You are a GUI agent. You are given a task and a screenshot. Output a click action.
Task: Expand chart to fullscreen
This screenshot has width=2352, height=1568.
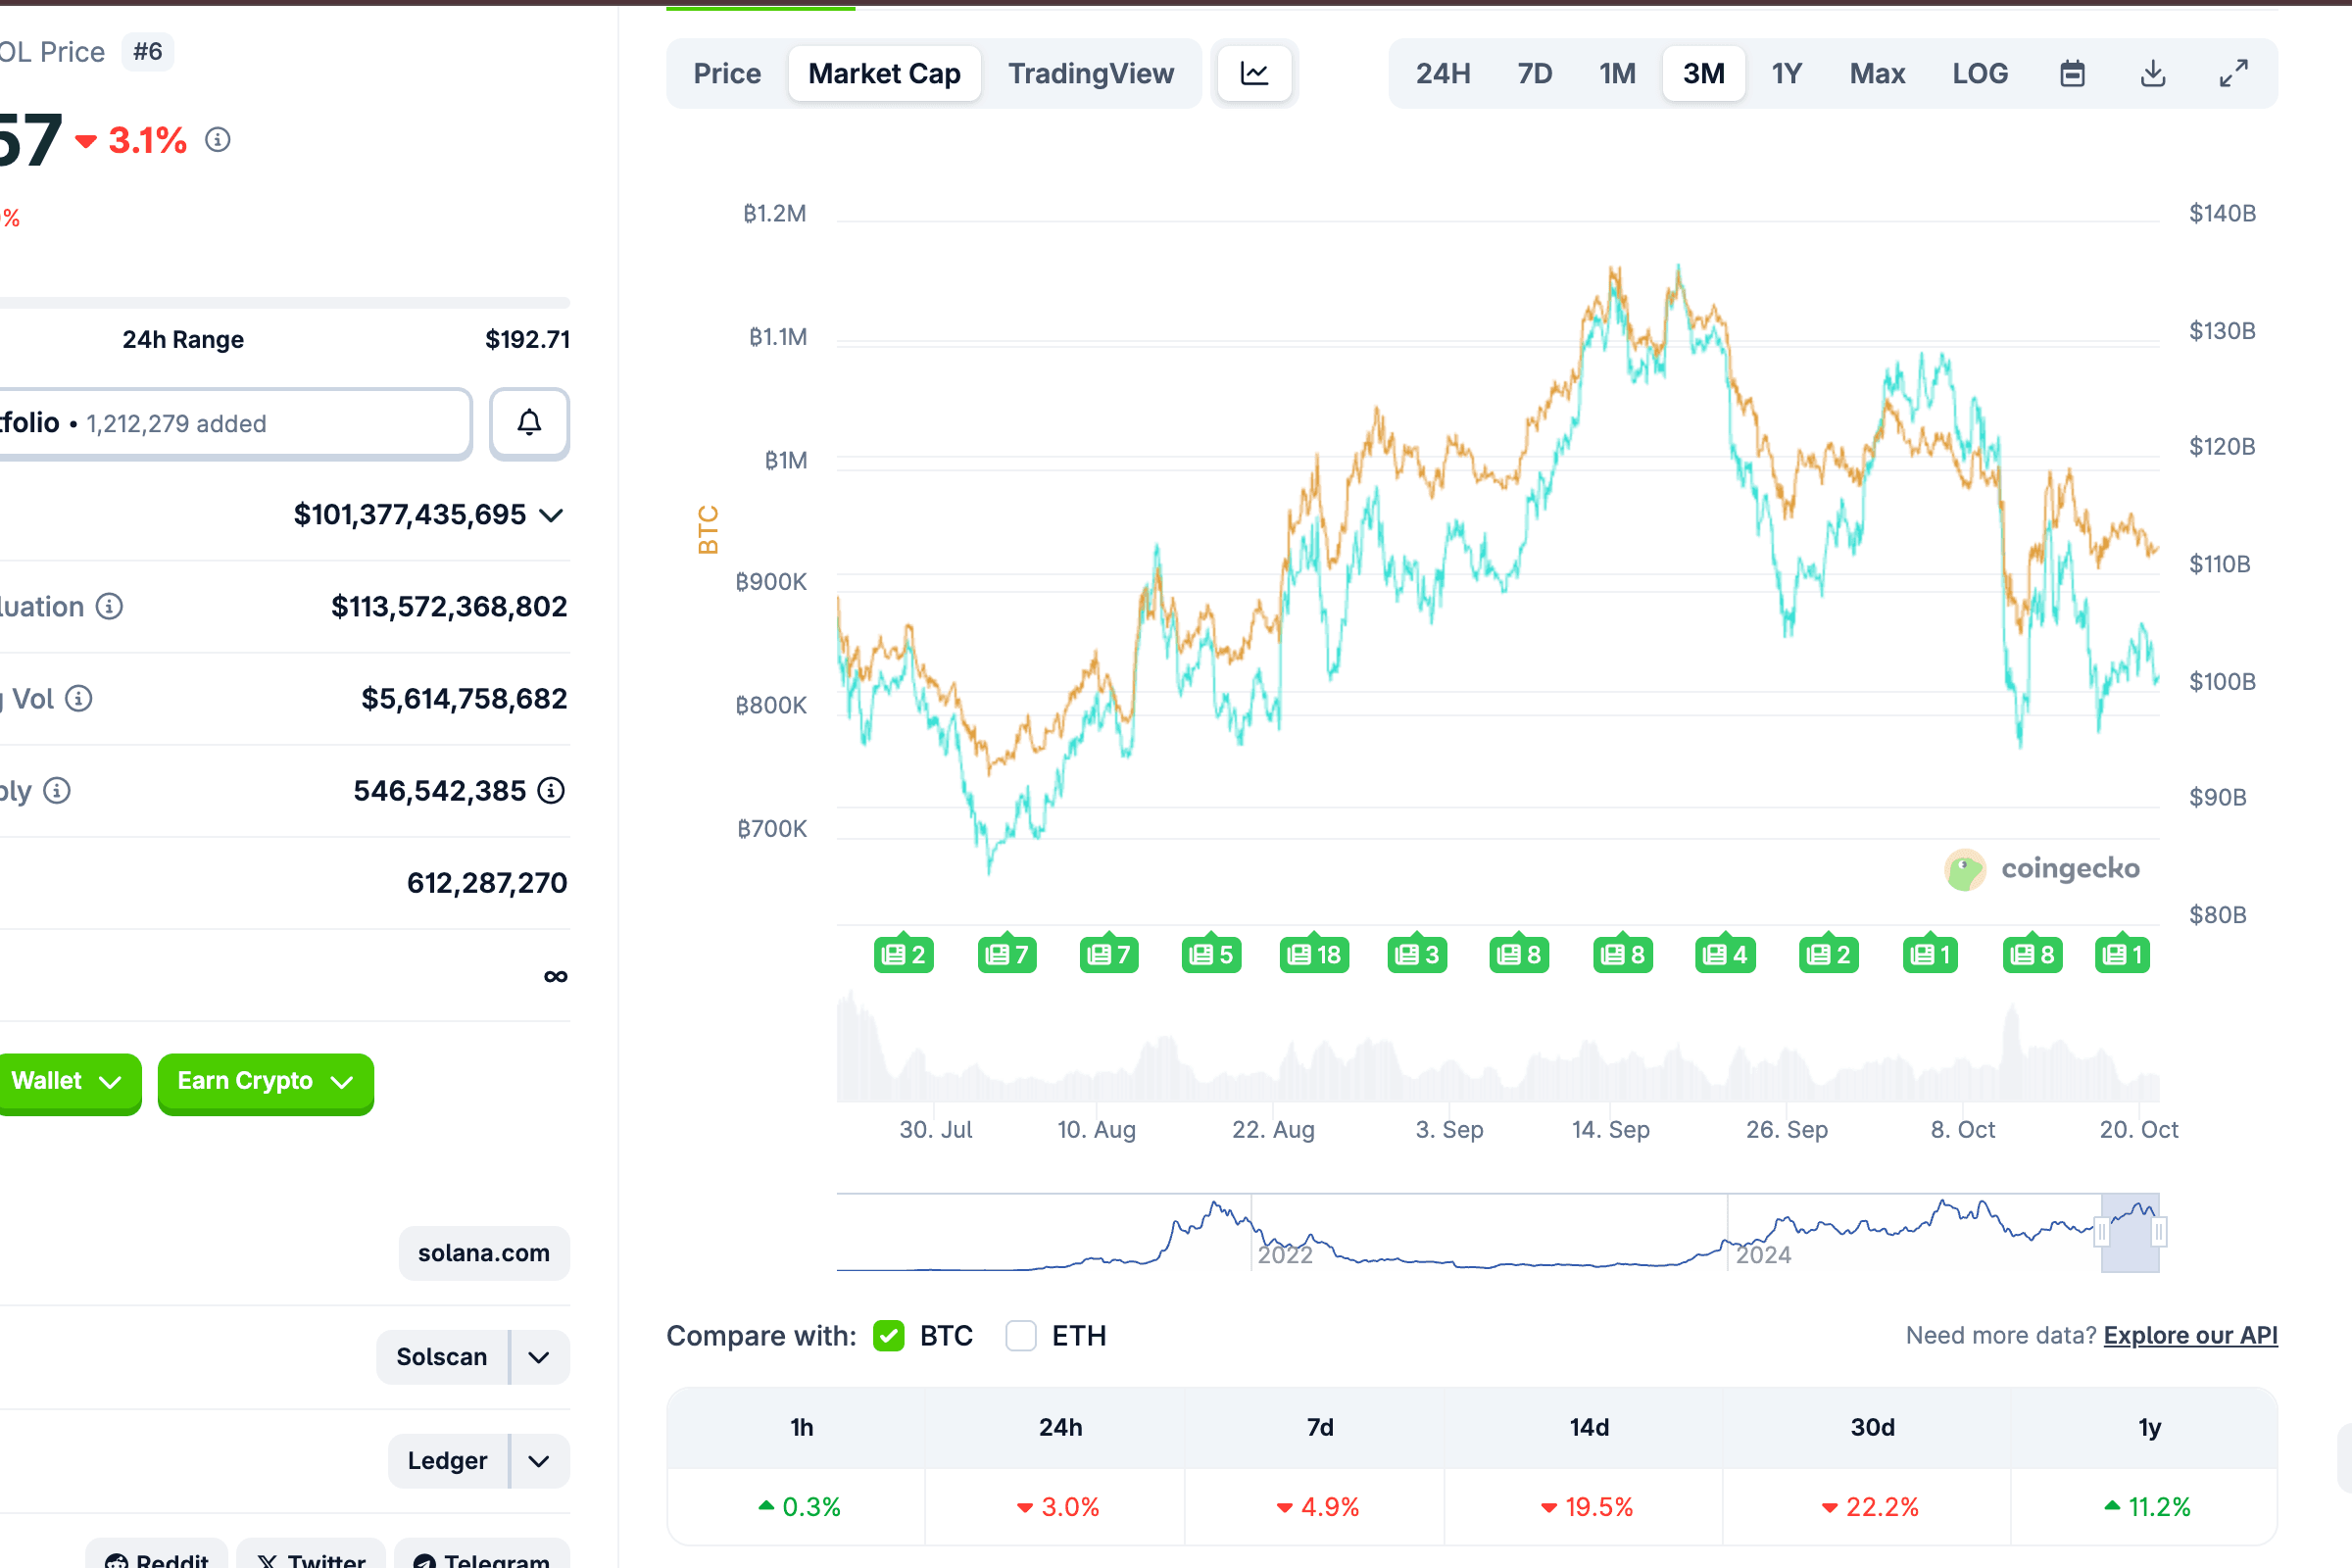(x=2233, y=73)
